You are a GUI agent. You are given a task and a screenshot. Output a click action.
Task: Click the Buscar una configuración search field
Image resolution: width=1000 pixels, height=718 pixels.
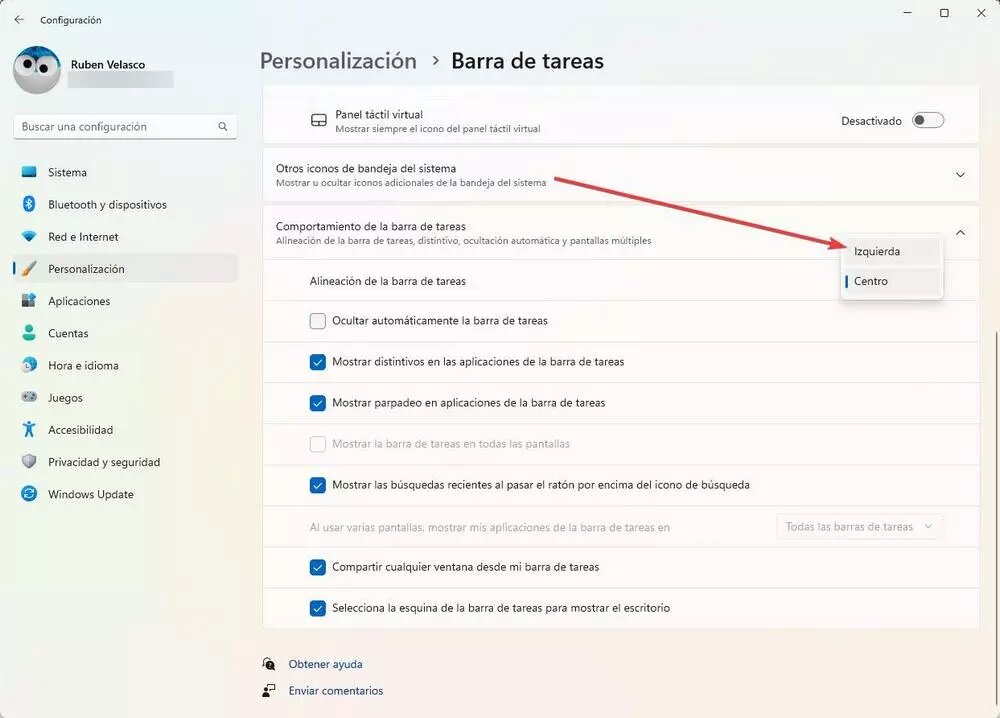tap(115, 127)
